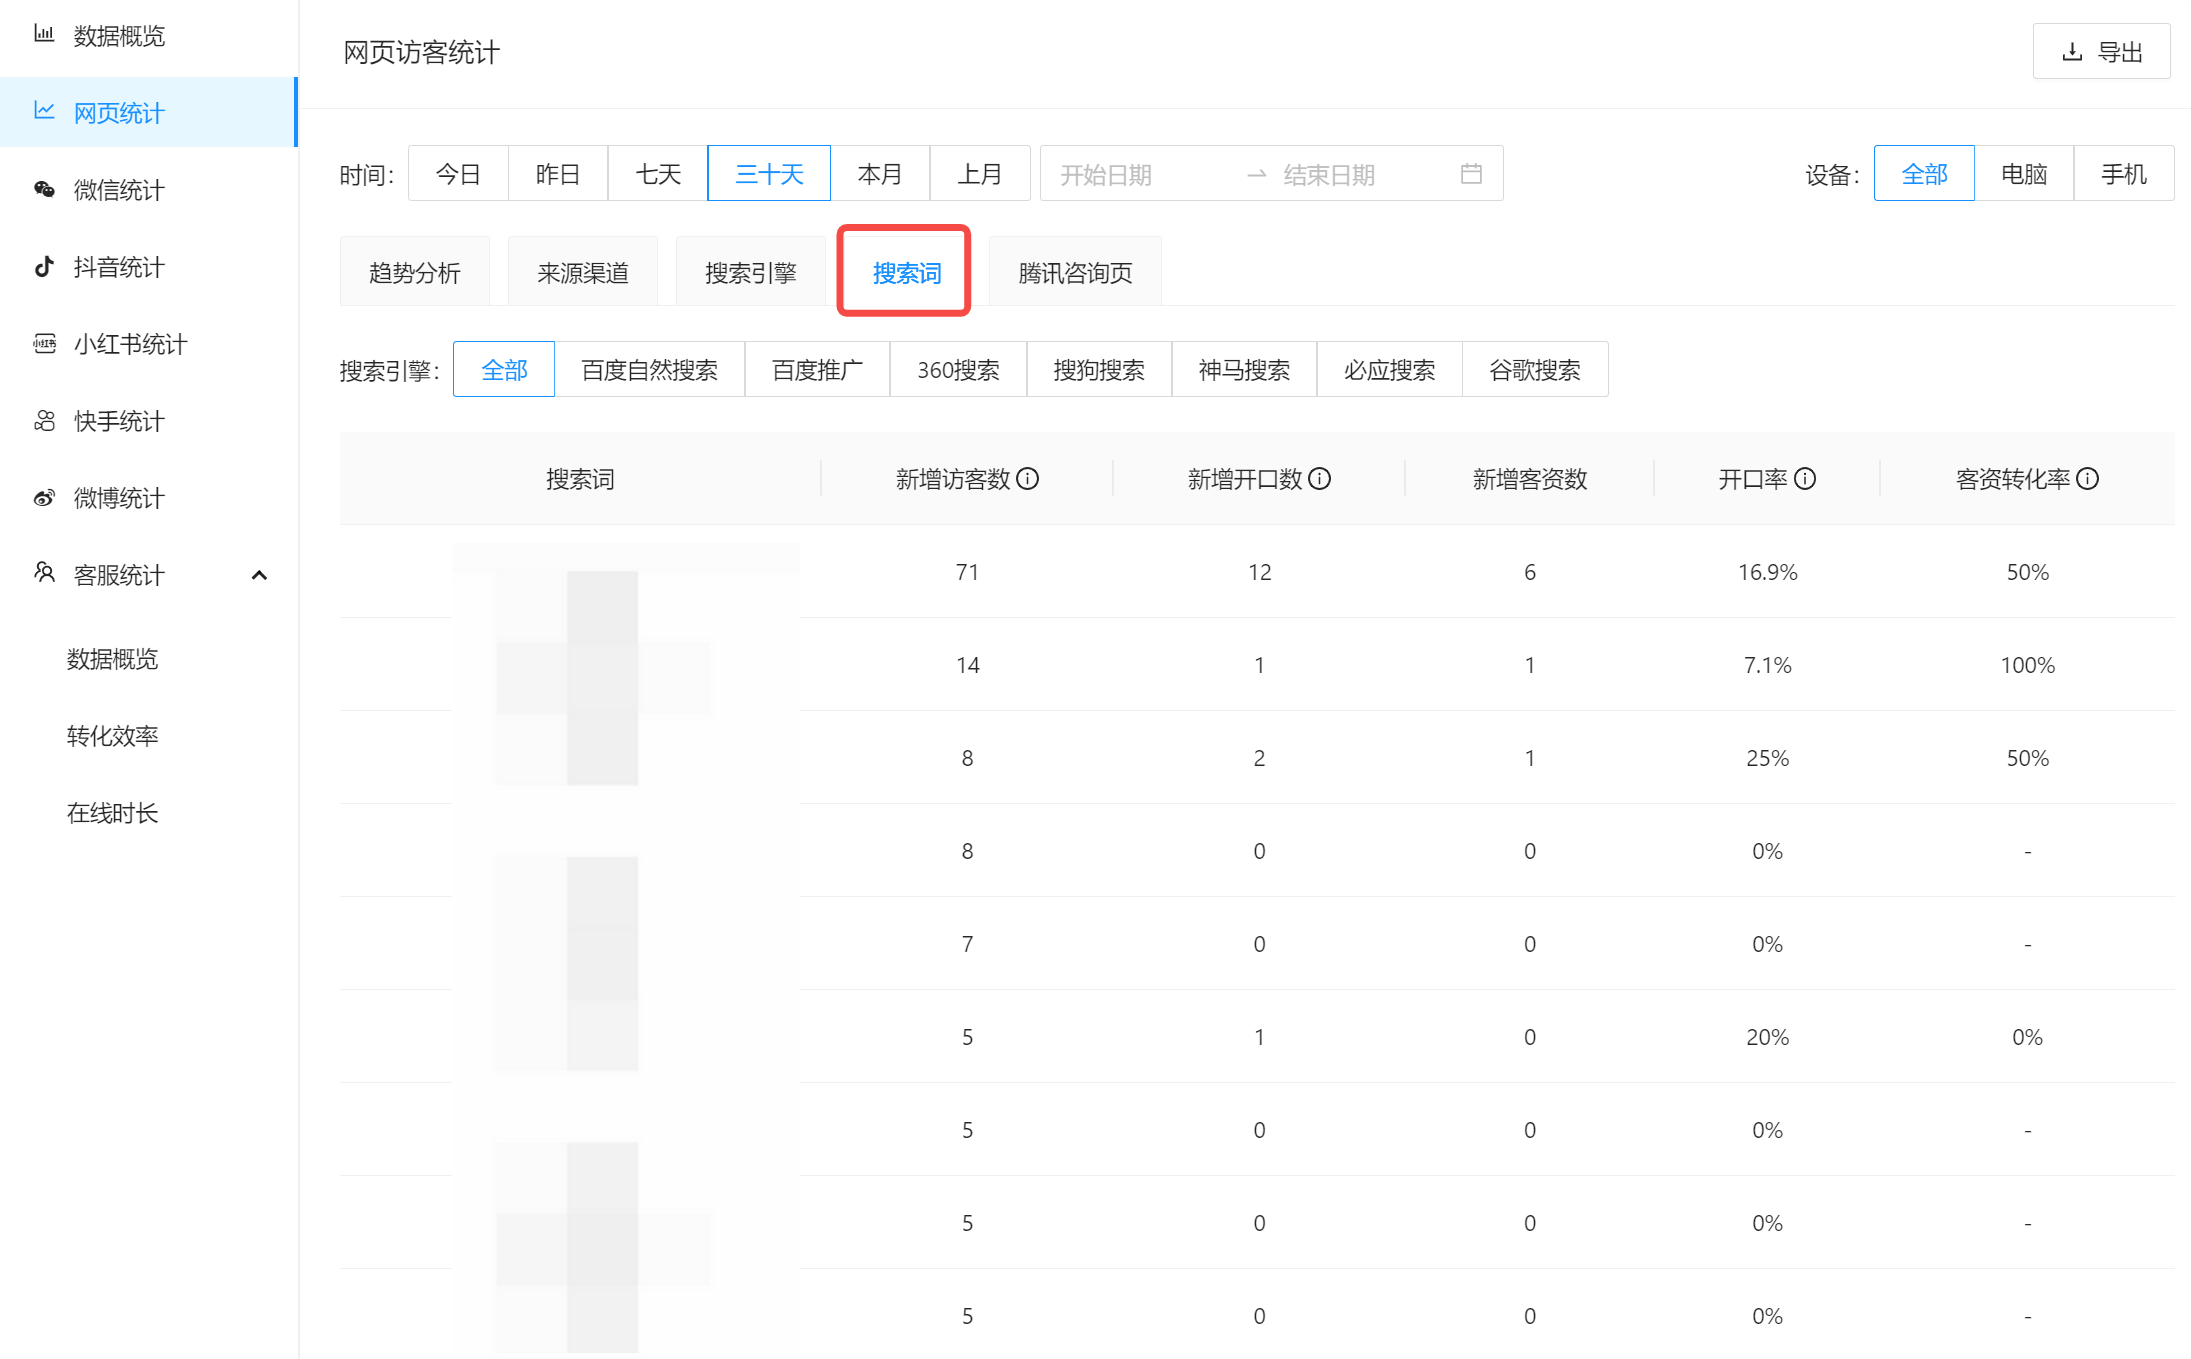Open the 结束日期 date selector
Image resolution: width=2191 pixels, height=1359 pixels.
tap(1331, 173)
